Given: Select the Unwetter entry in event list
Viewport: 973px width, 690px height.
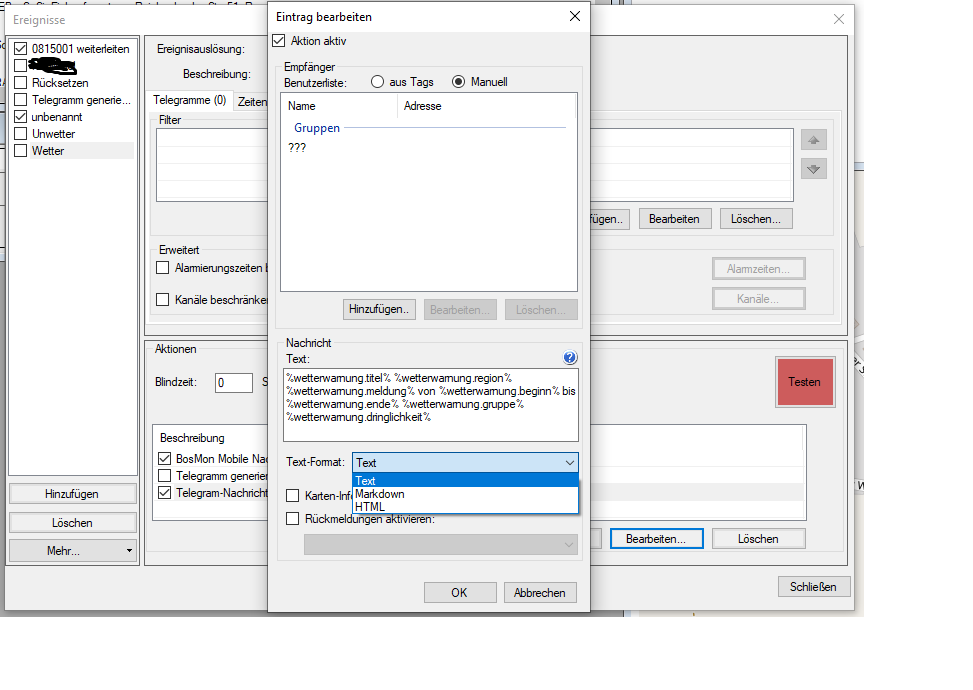Looking at the screenshot, I should click(x=53, y=134).
